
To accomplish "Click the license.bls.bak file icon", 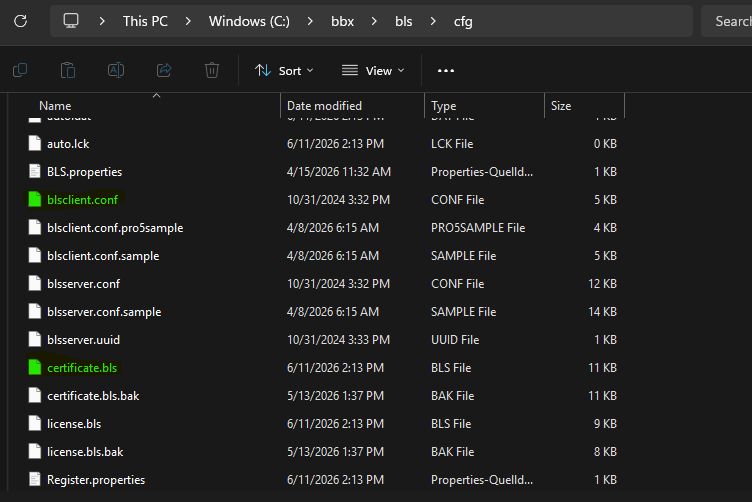I will point(35,452).
